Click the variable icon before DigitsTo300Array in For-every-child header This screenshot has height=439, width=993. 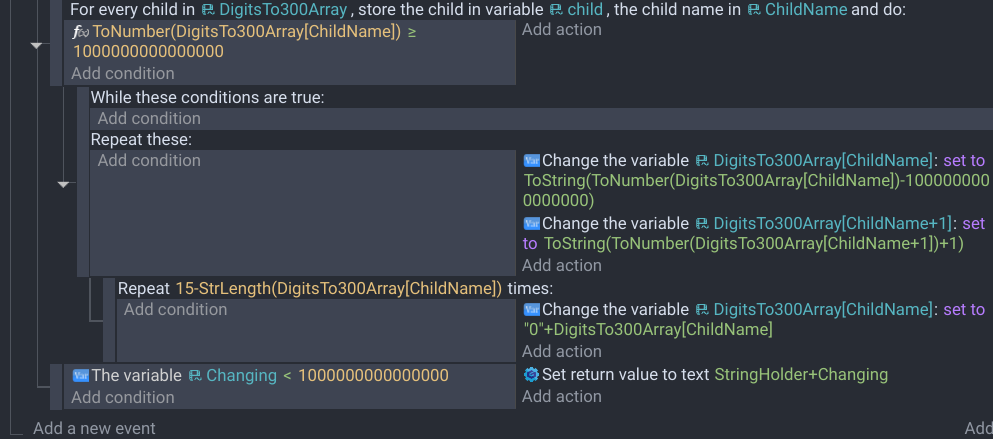pos(208,10)
